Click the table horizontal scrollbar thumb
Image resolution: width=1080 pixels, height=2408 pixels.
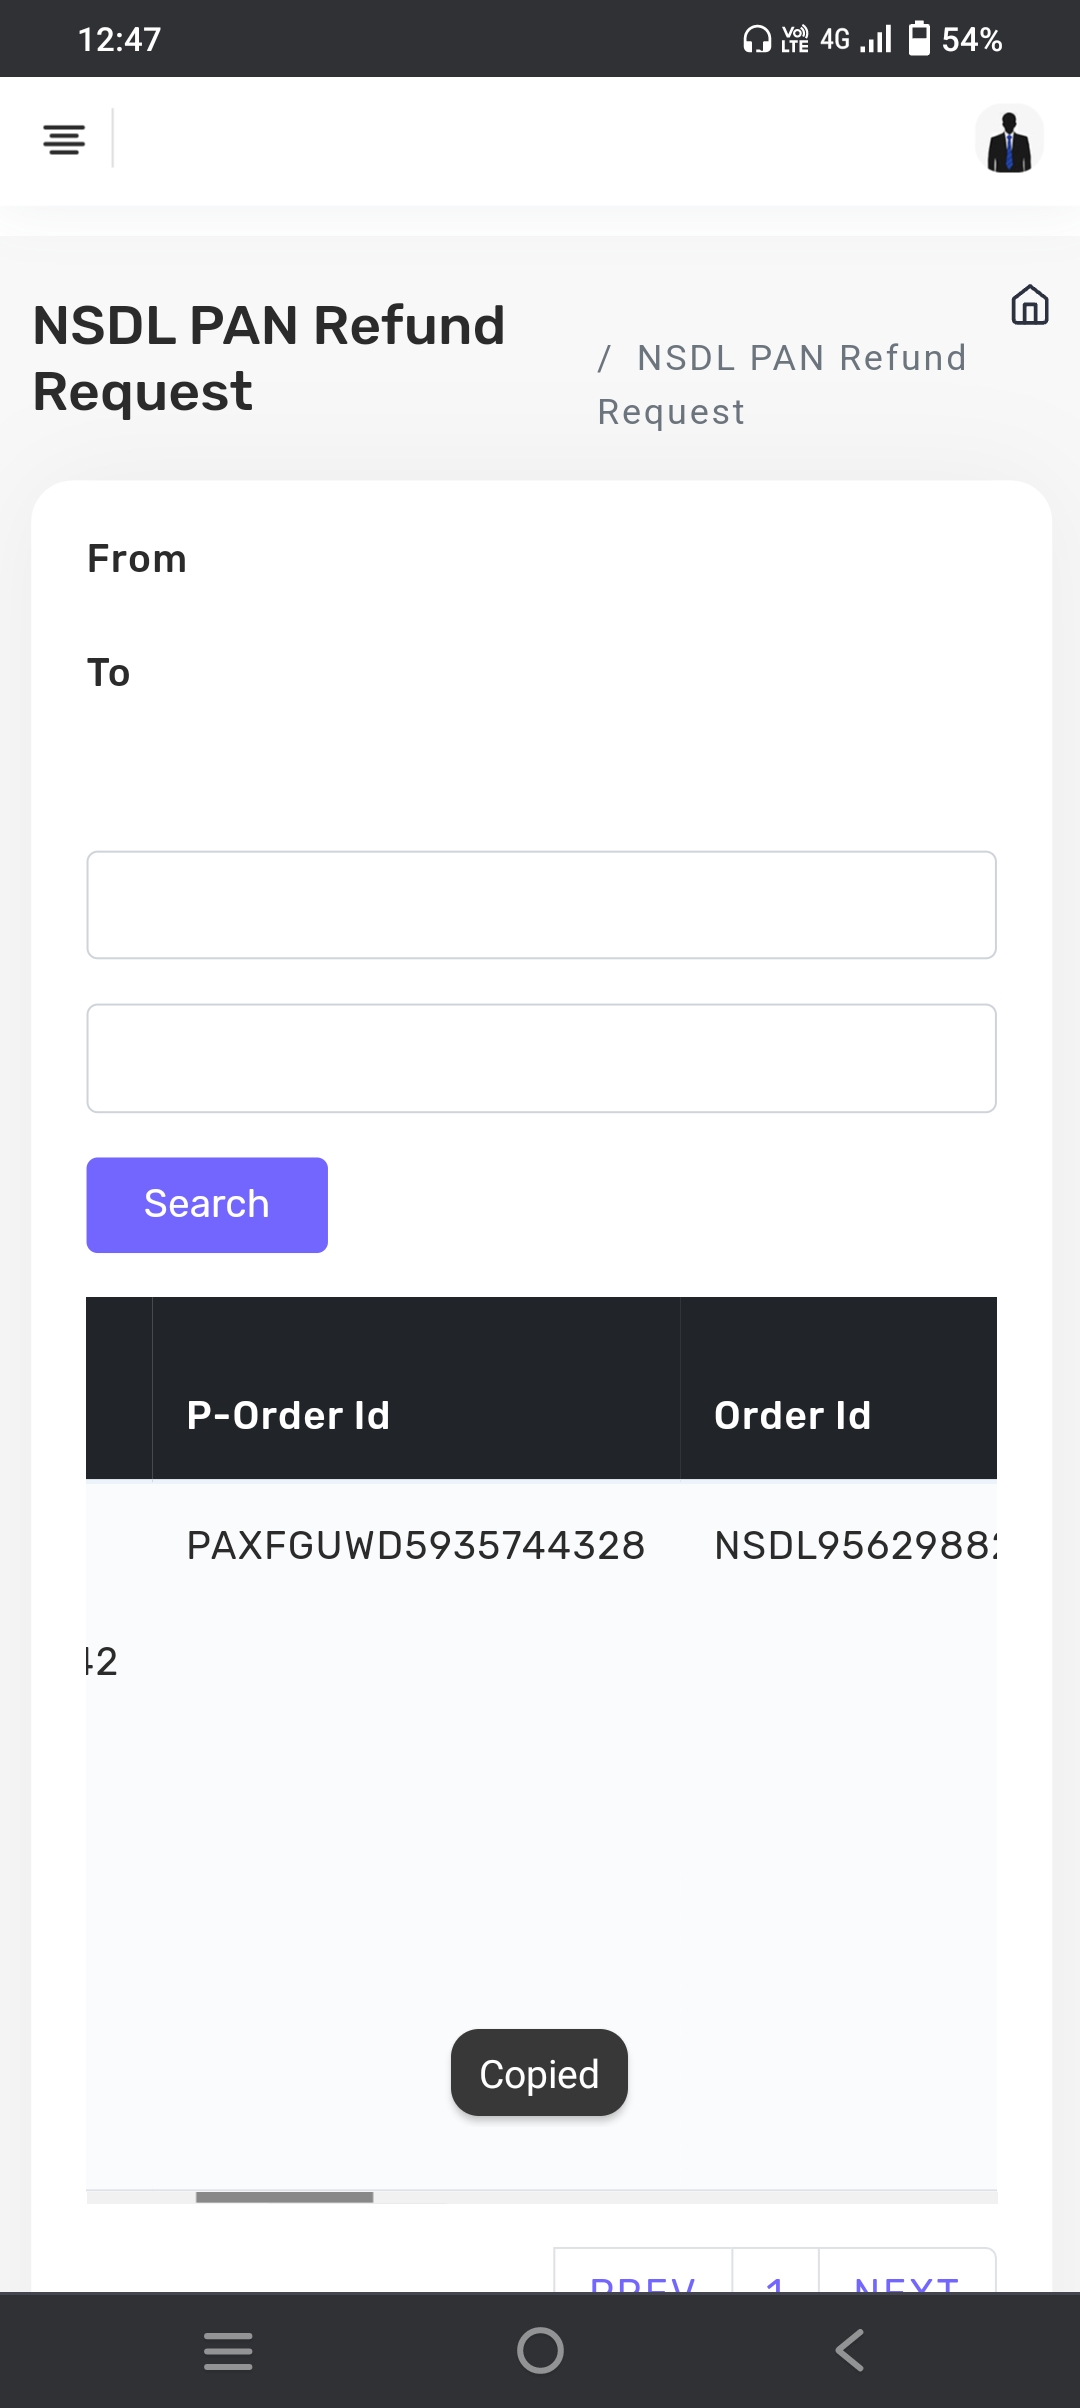[x=284, y=2197]
